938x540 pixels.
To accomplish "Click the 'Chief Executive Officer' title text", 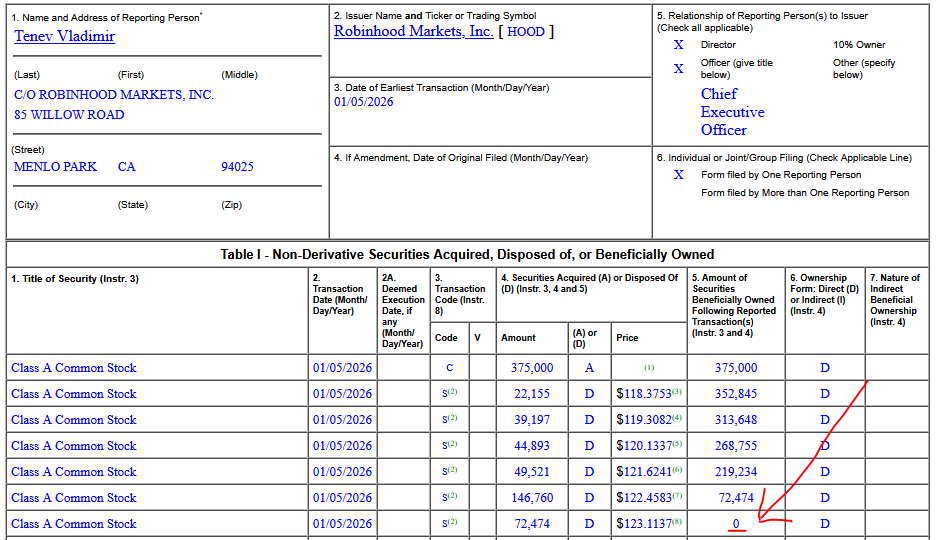I will [732, 112].
